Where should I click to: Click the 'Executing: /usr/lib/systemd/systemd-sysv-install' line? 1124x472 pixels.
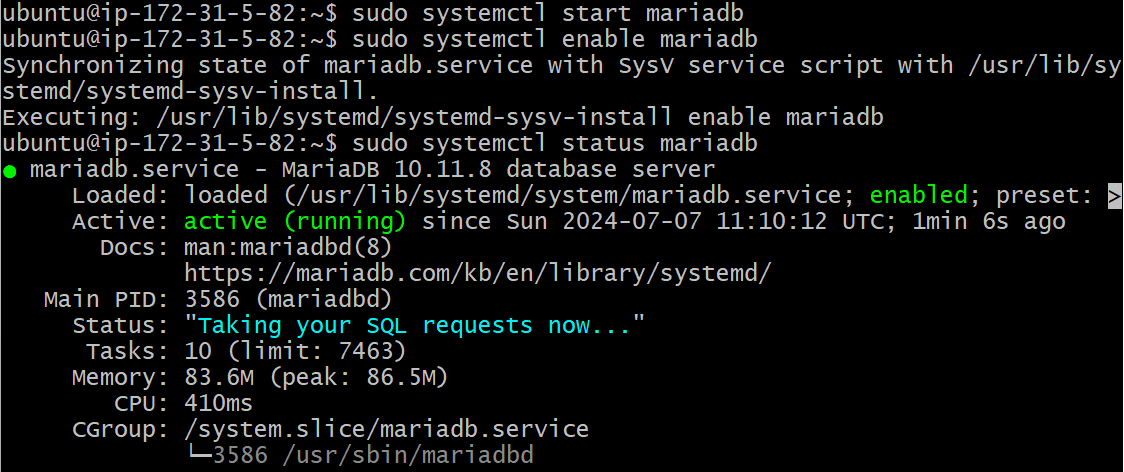(443, 117)
